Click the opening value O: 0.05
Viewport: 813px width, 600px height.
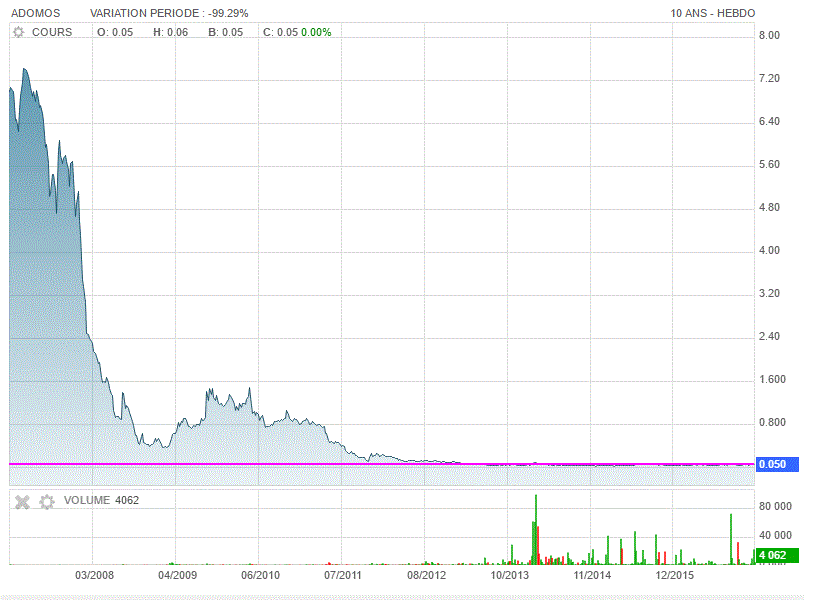(115, 32)
